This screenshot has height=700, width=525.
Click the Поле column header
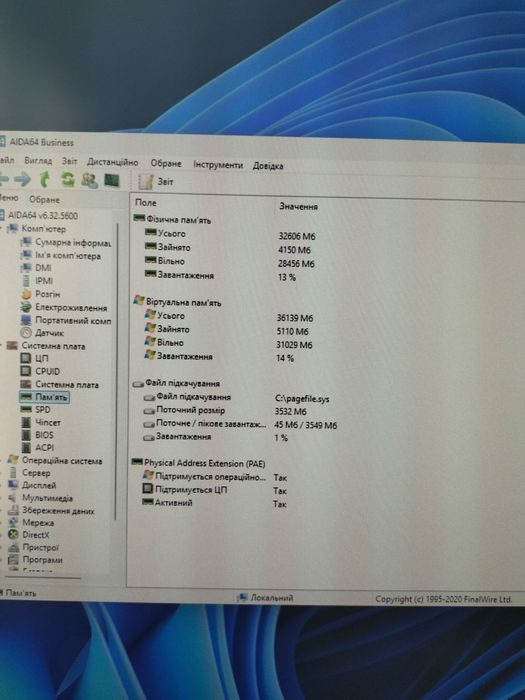coord(146,203)
